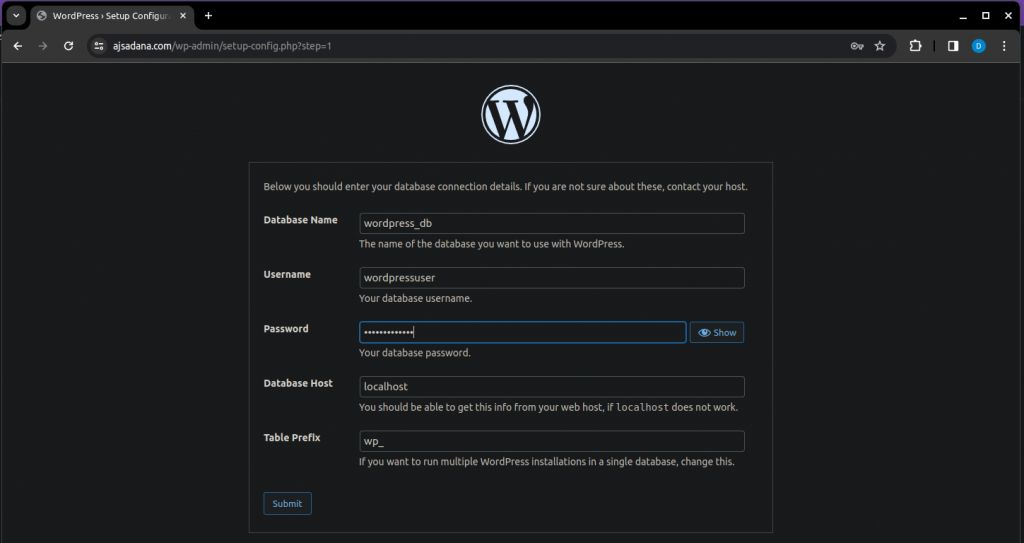Image resolution: width=1024 pixels, height=543 pixels.
Task: Click text about database name to use
Action: pyautogui.click(x=492, y=244)
